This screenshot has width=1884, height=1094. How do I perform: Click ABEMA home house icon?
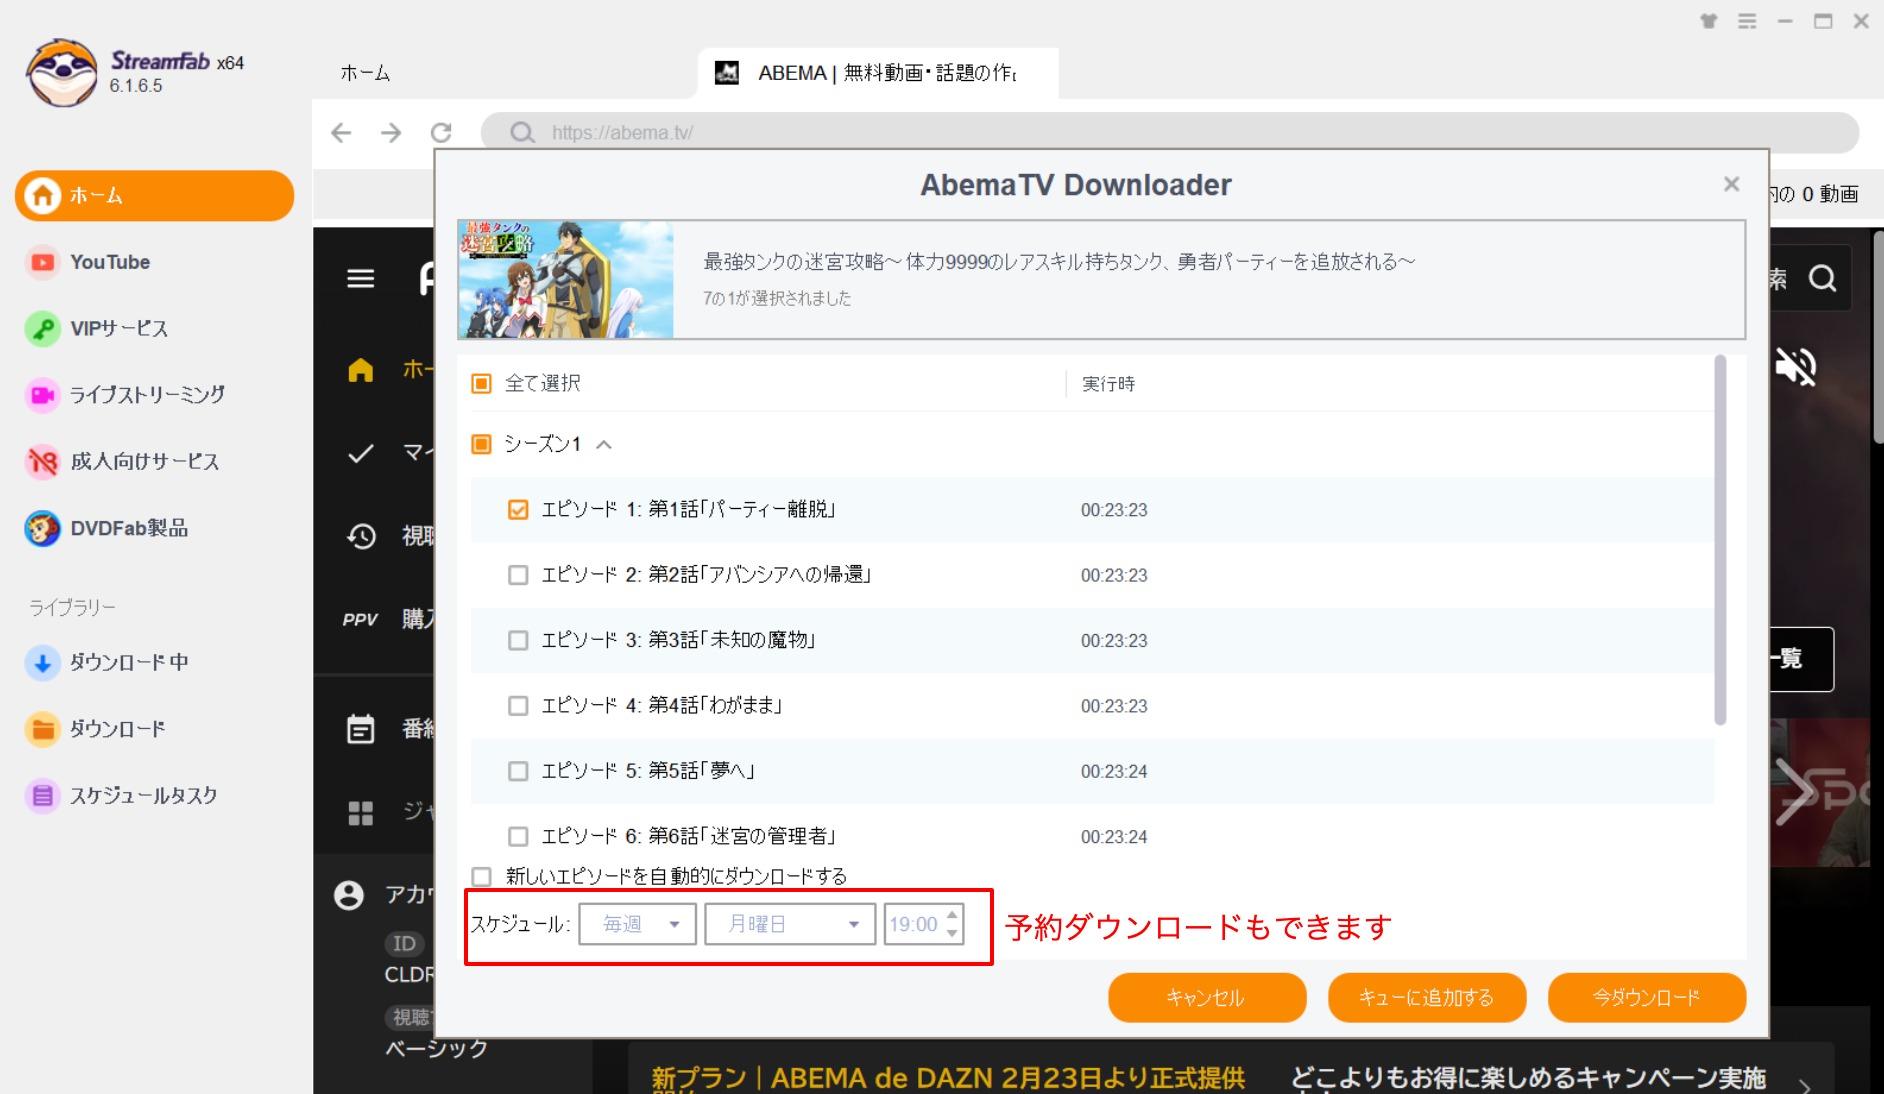[360, 370]
